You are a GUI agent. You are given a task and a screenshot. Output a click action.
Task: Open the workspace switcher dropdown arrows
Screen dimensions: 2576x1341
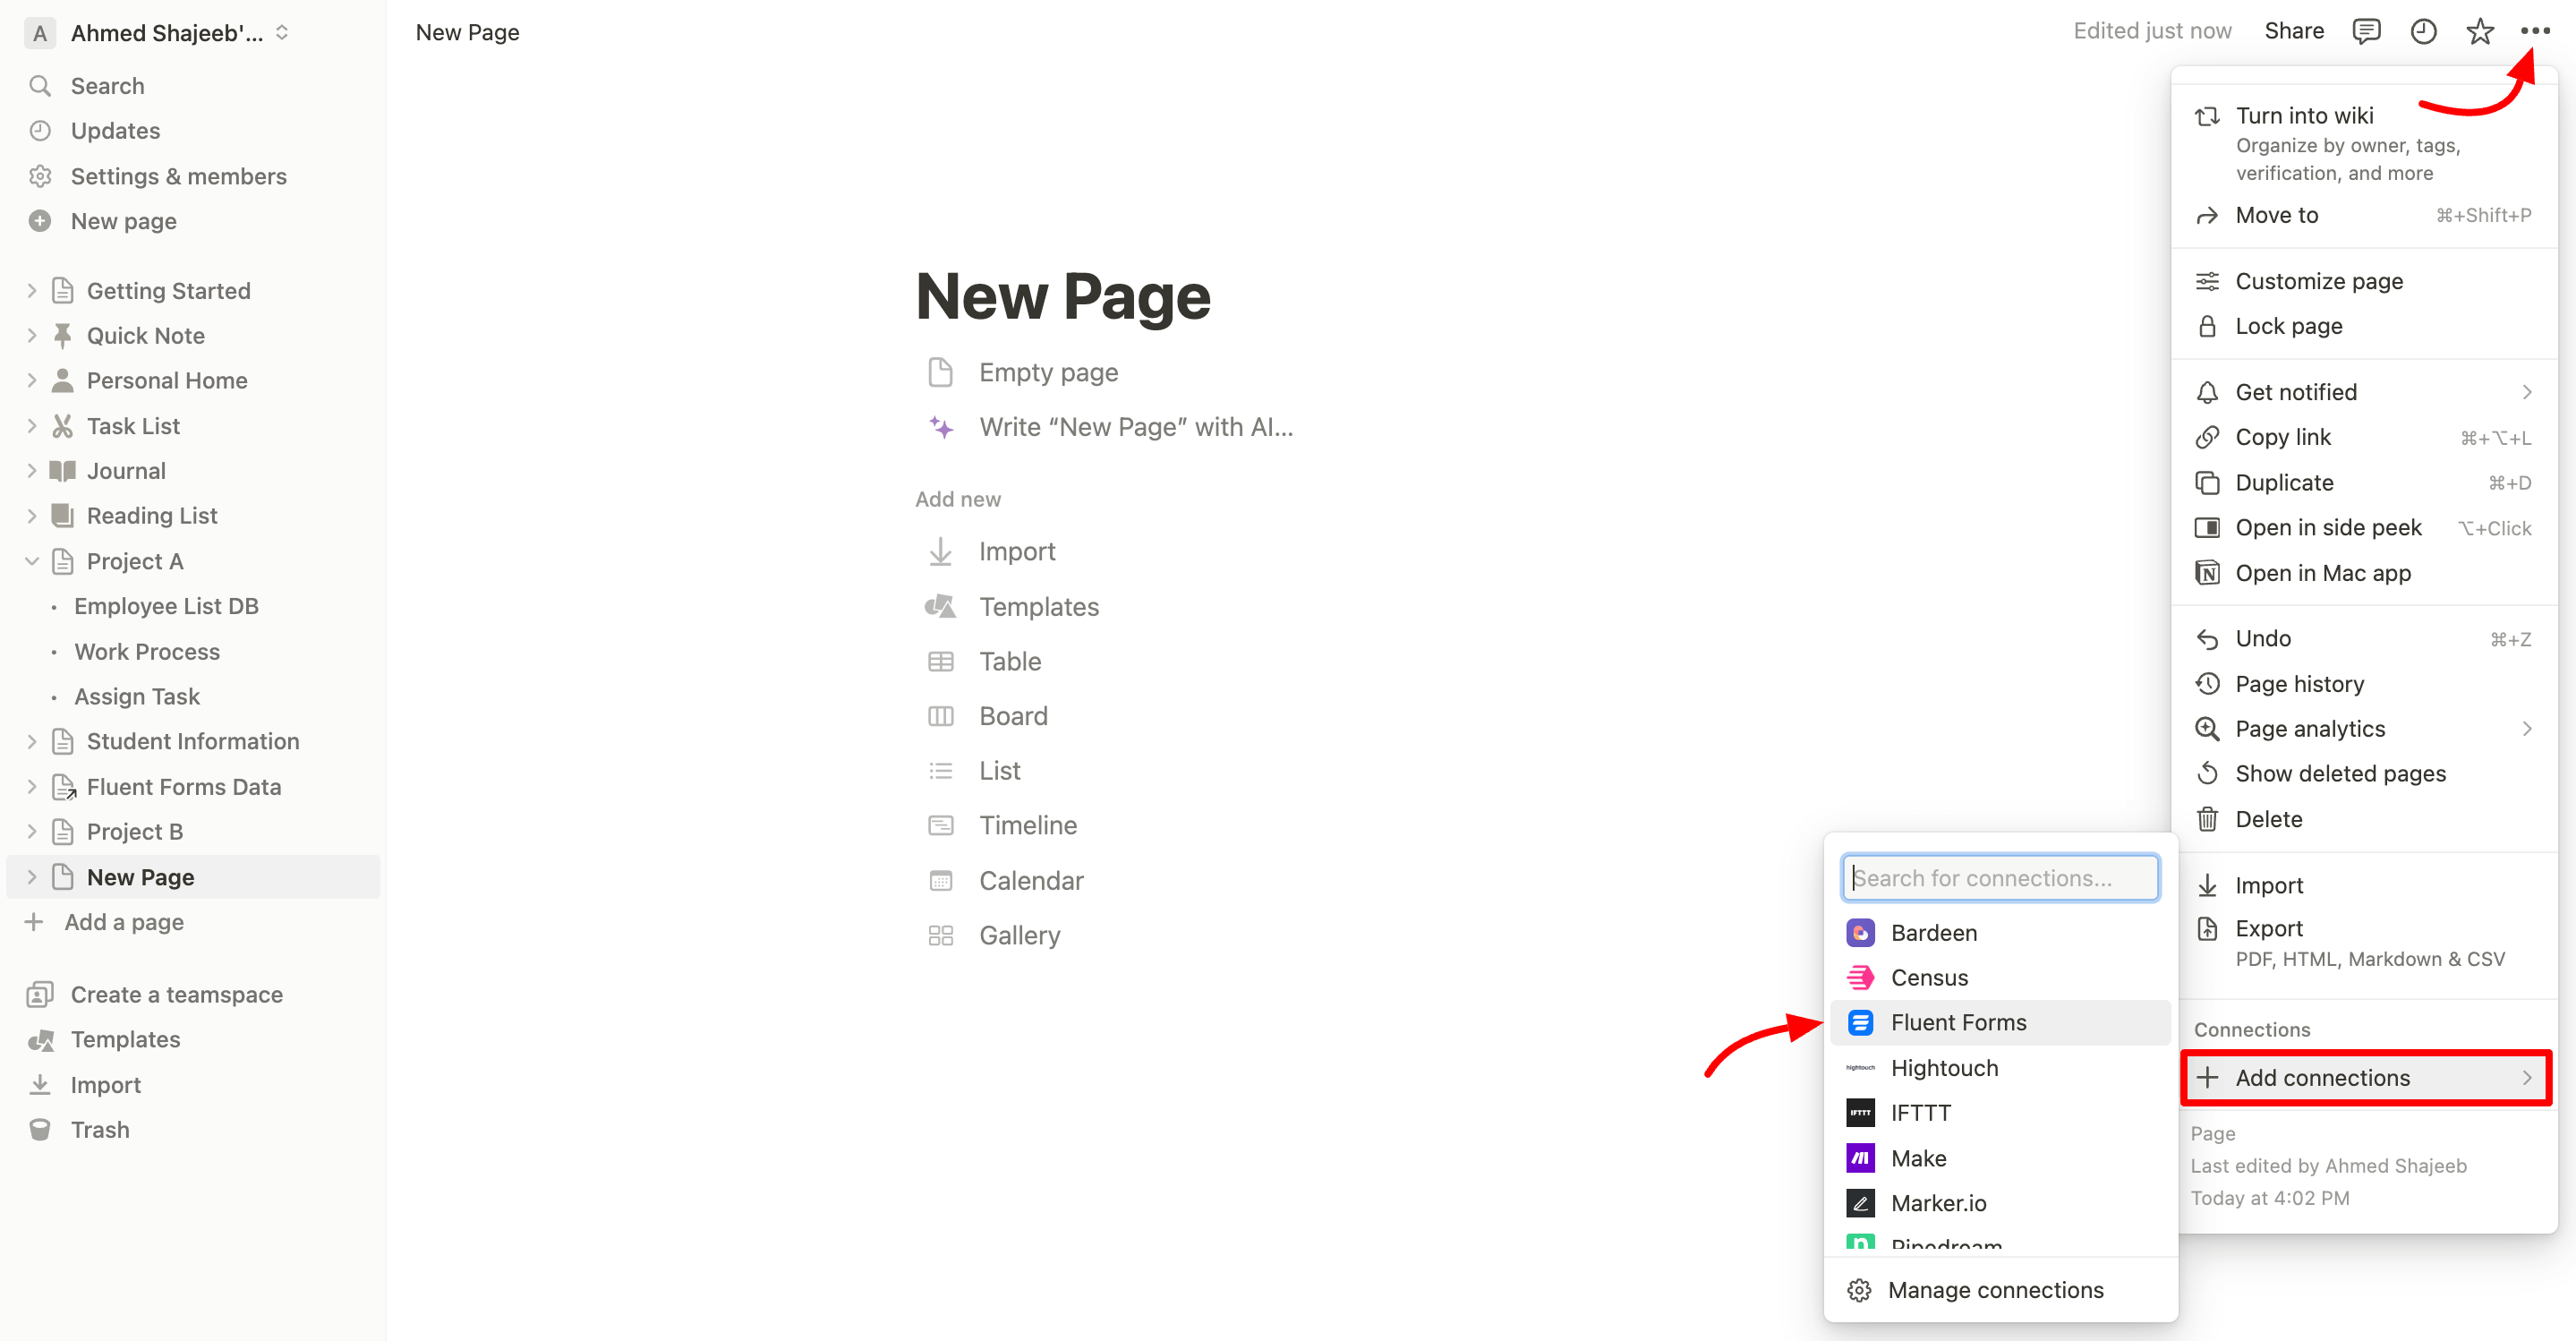click(282, 32)
